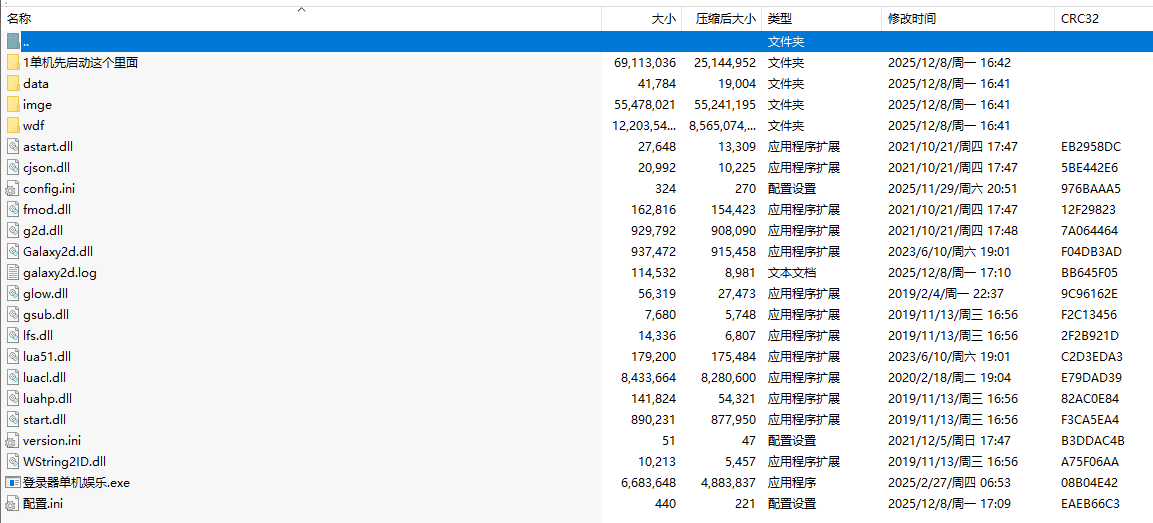Select the file name cjson.dll
The width and height of the screenshot is (1153, 523).
tap(46, 168)
